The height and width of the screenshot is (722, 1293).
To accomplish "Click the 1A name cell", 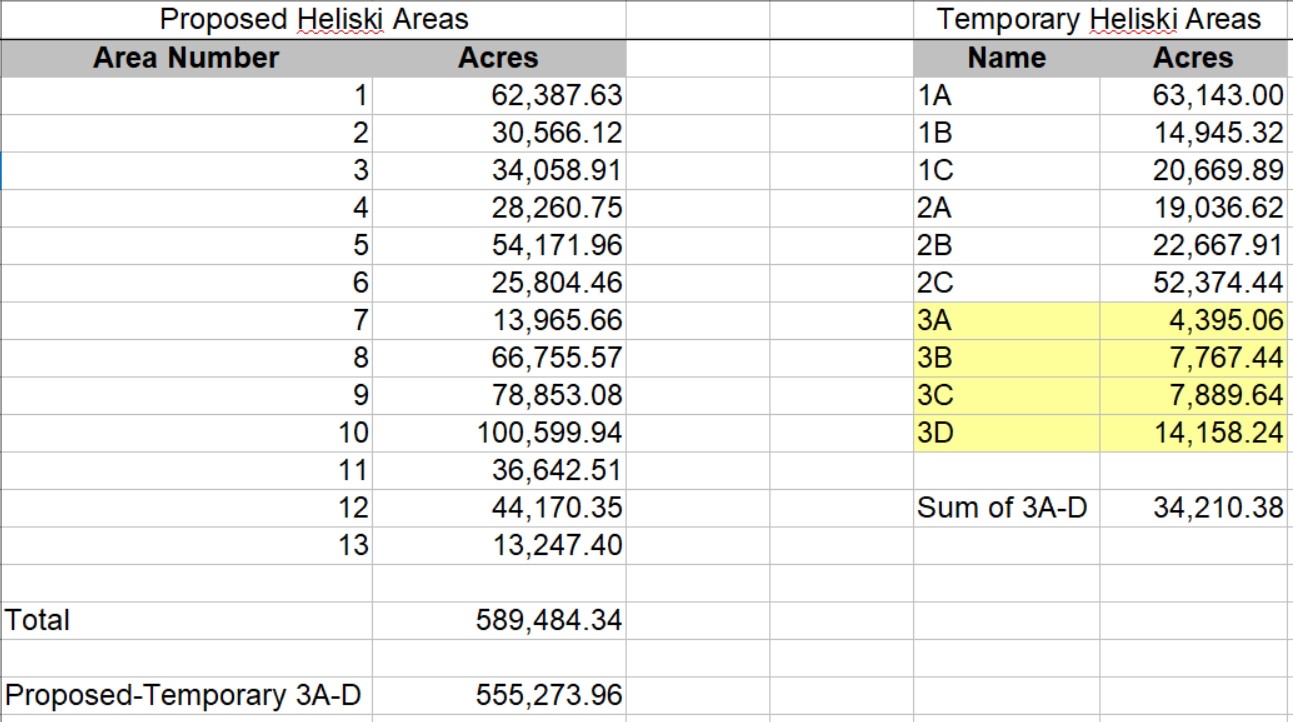I will (x=1006, y=96).
